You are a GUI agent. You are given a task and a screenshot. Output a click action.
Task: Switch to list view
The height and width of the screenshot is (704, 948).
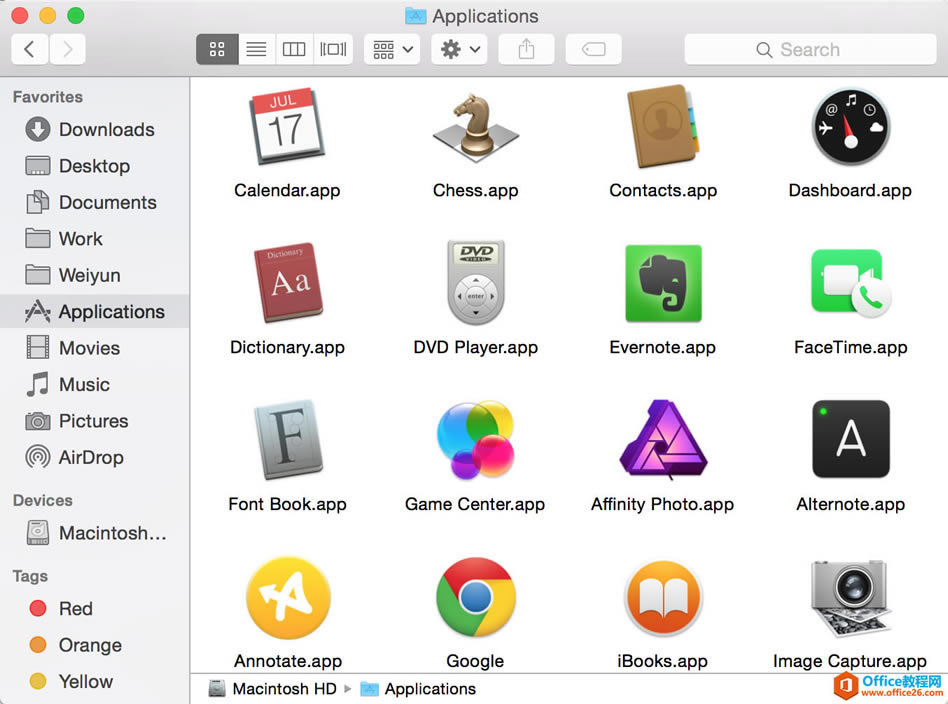point(256,48)
